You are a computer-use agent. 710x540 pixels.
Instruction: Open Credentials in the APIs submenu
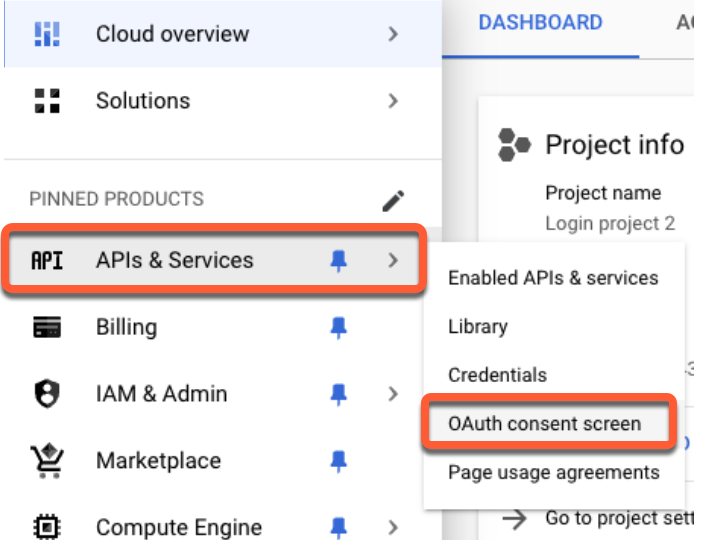[497, 375]
